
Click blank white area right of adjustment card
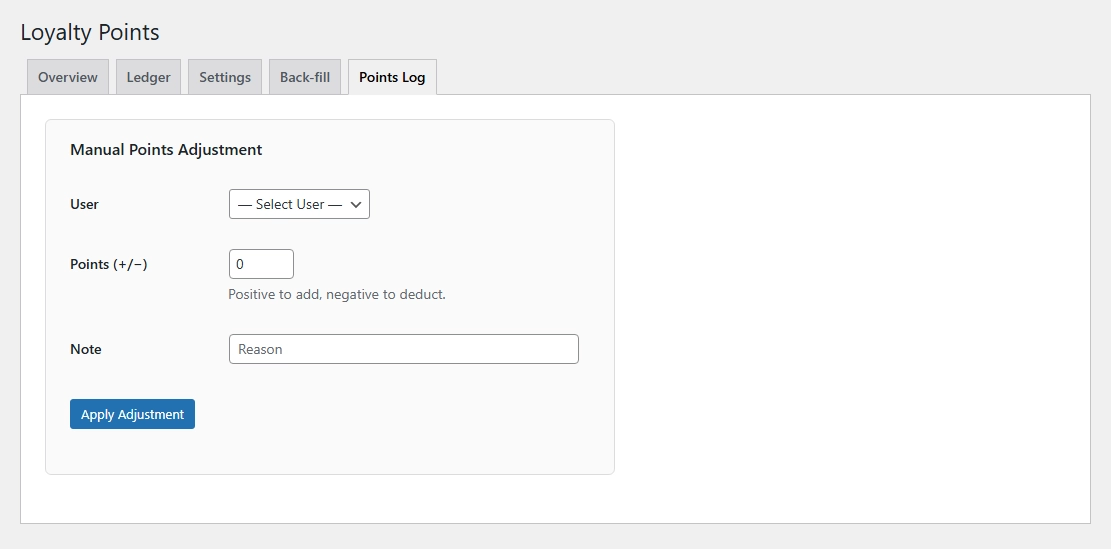850,300
